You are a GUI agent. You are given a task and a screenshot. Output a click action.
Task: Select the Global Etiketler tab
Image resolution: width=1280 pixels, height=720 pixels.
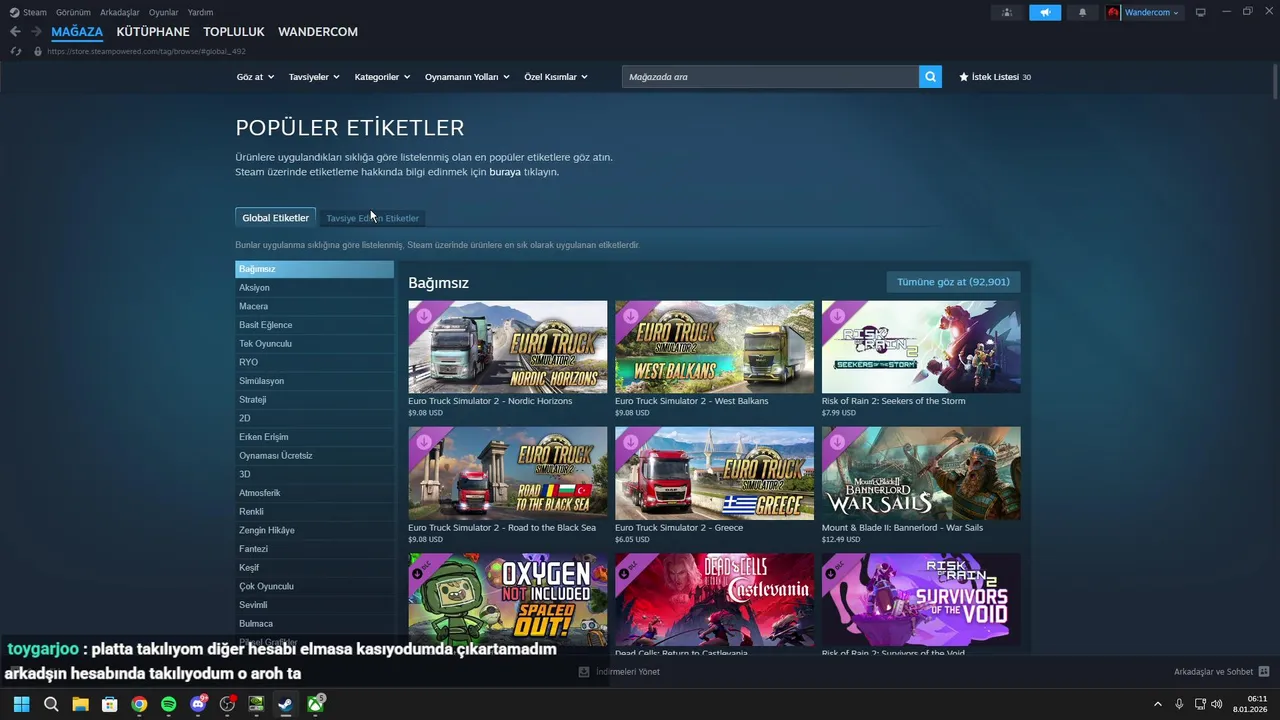tap(276, 218)
